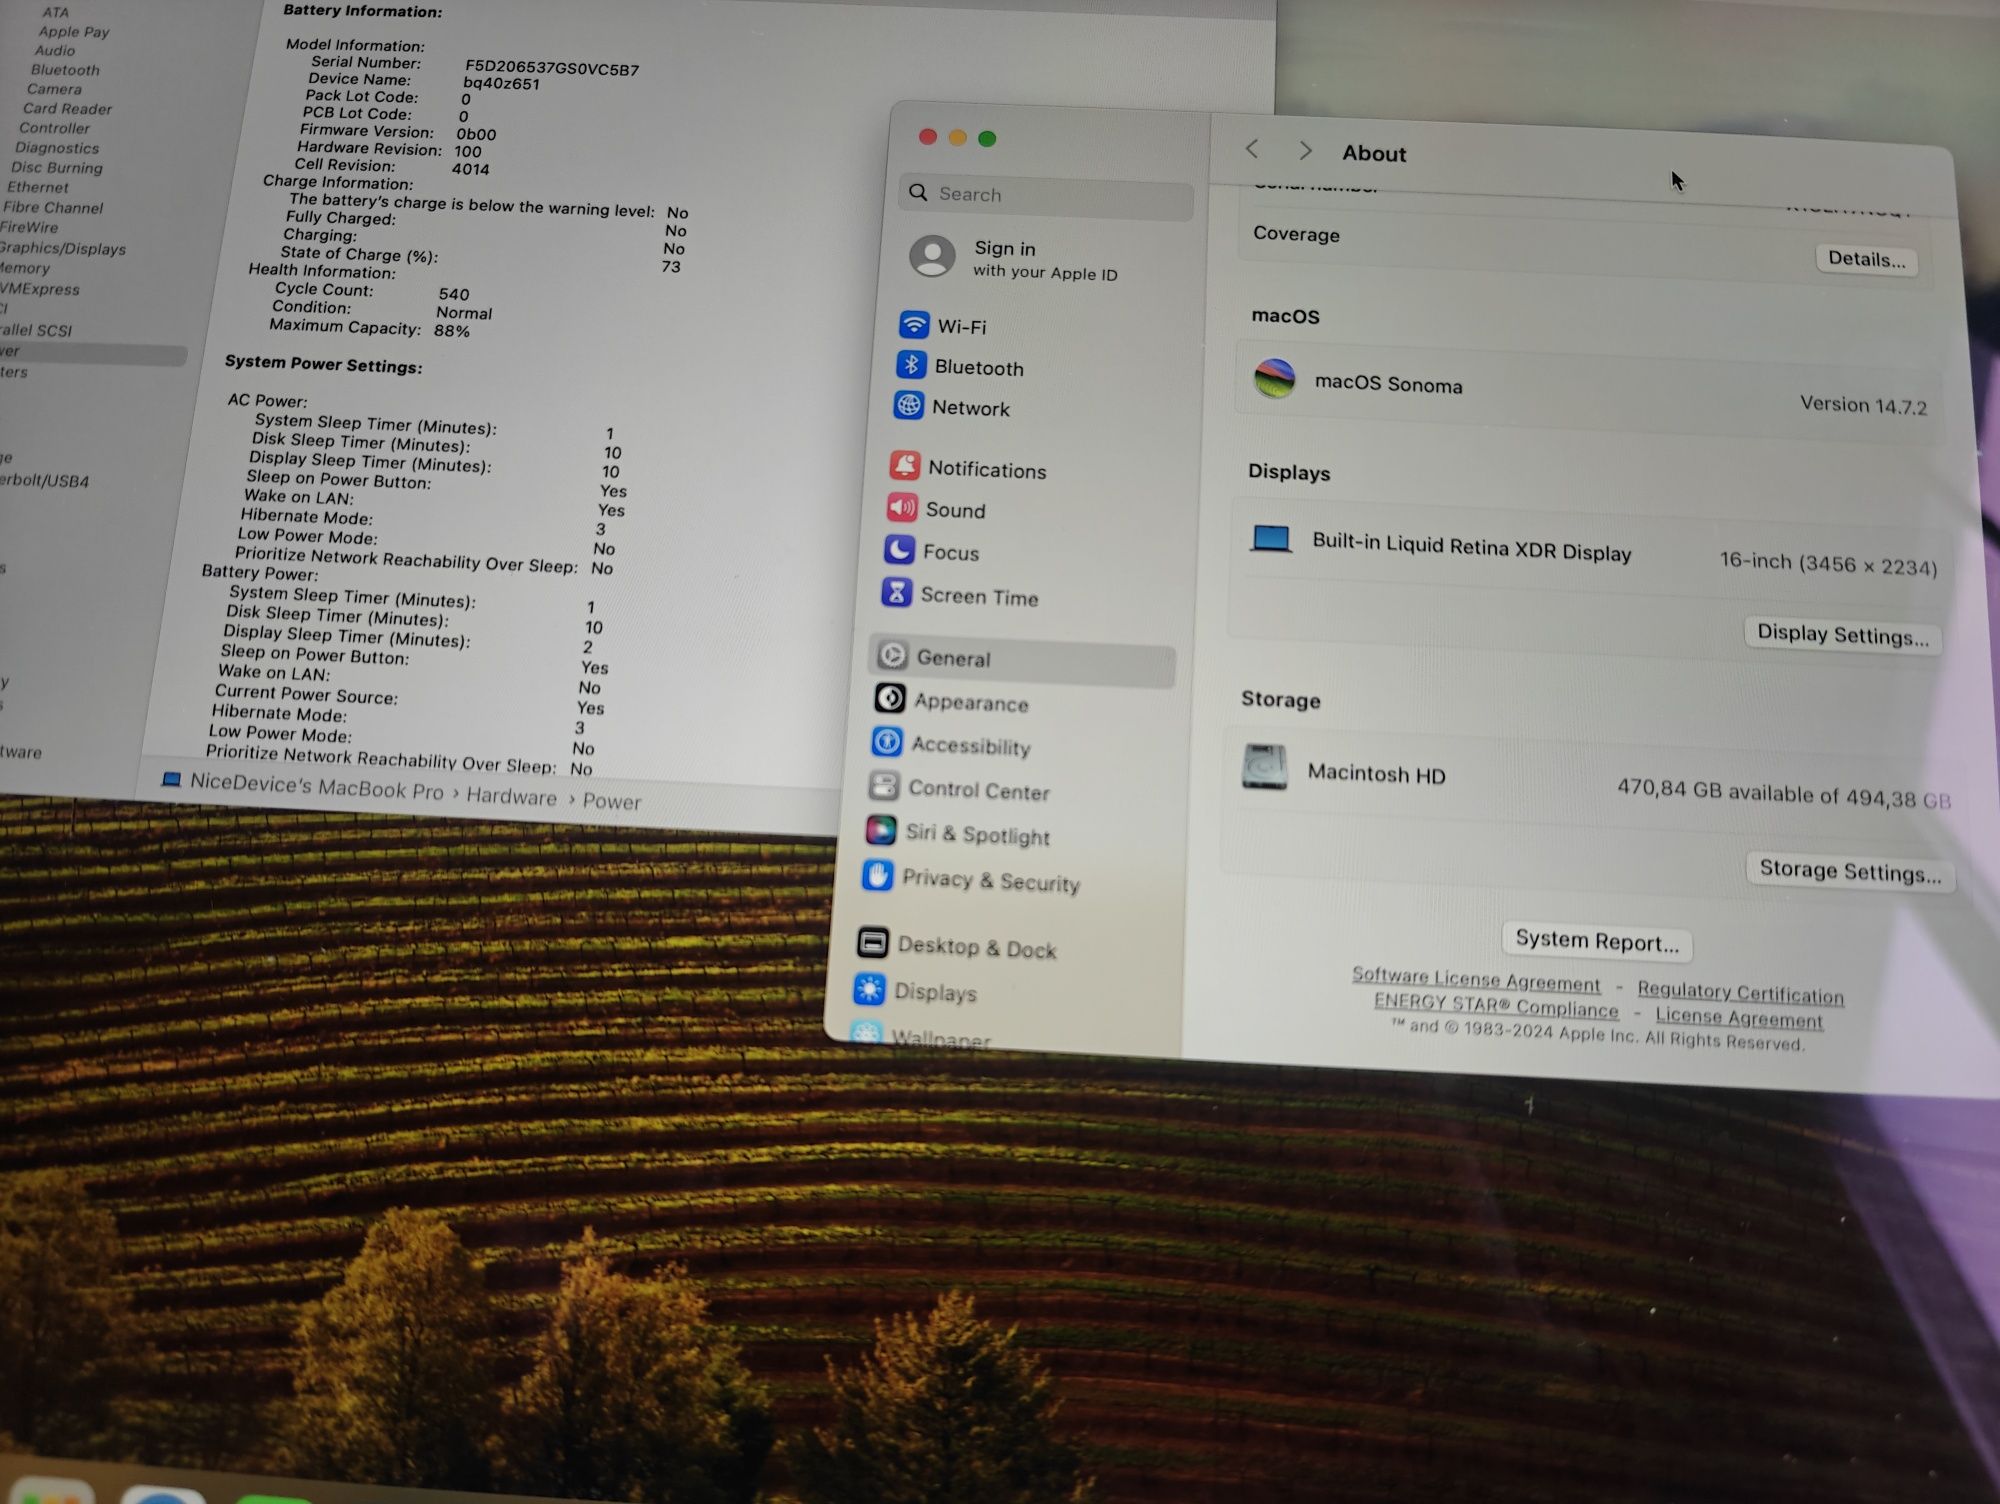Select Privacy & Security sidebar entry

tap(991, 880)
